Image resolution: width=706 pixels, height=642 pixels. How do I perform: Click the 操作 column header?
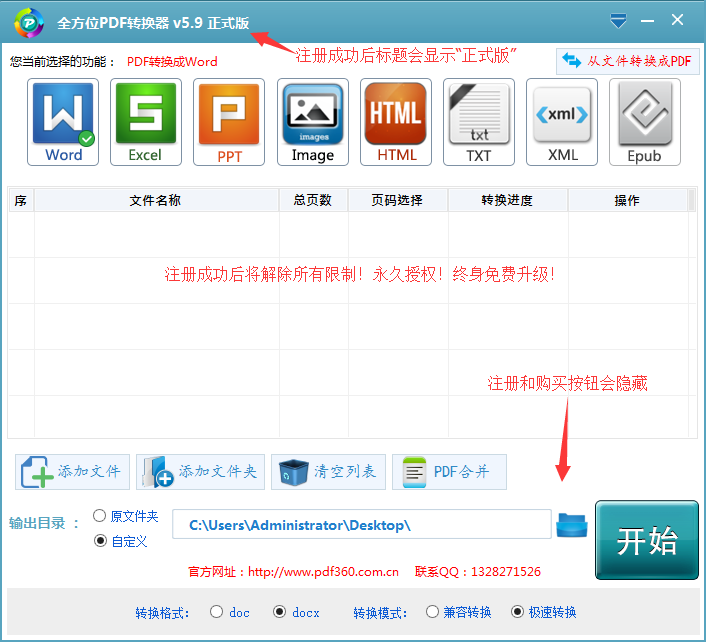[x=628, y=200]
